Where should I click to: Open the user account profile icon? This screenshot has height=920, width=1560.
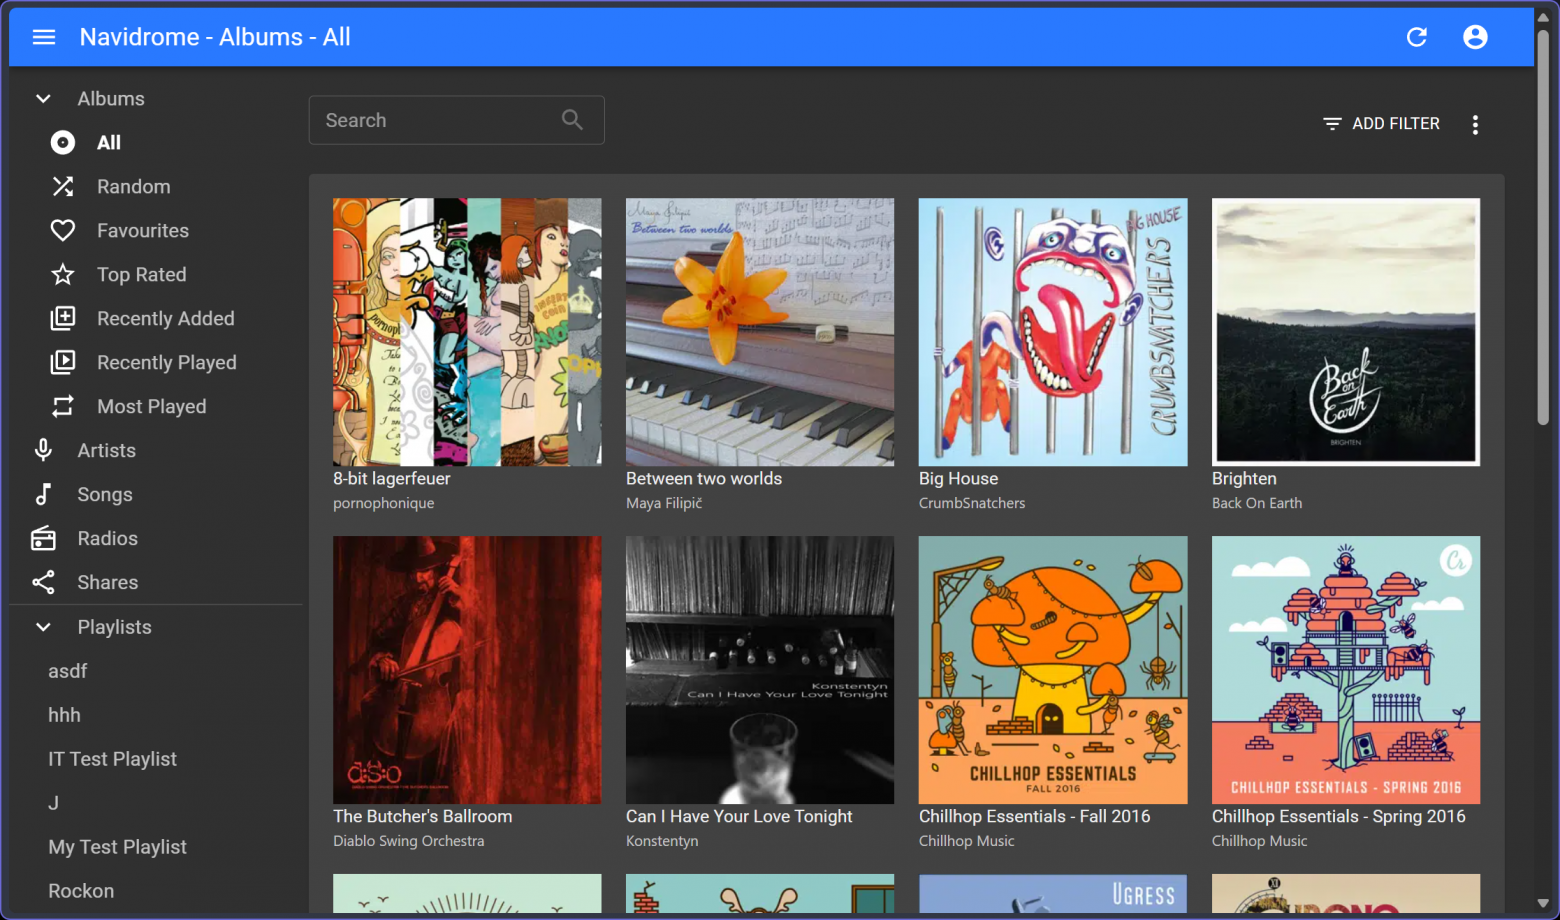[x=1475, y=37]
